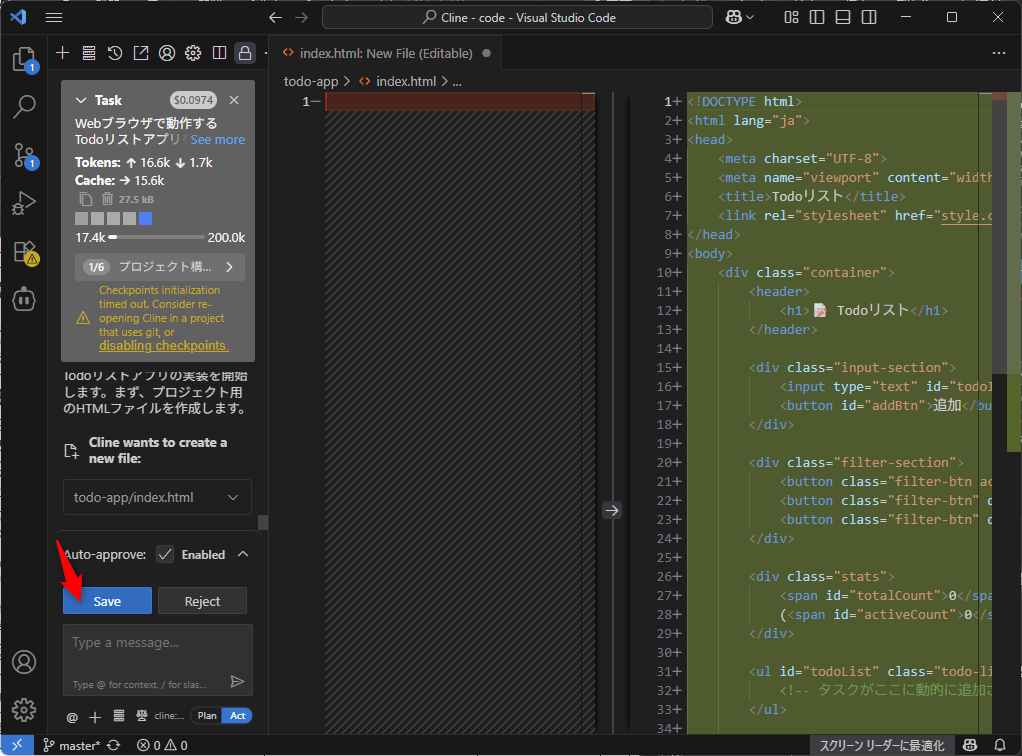
Task: Click the context window usage progress bar
Action: pos(156,238)
